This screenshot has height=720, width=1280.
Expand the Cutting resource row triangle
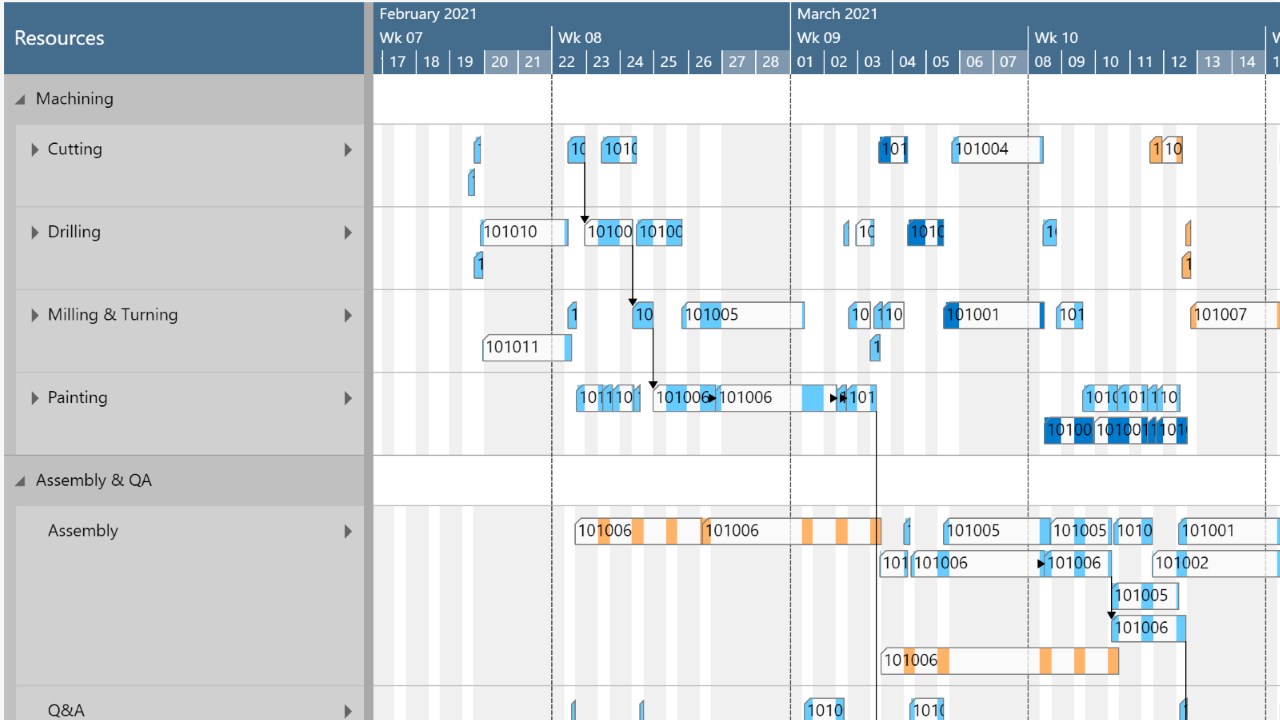coord(36,150)
